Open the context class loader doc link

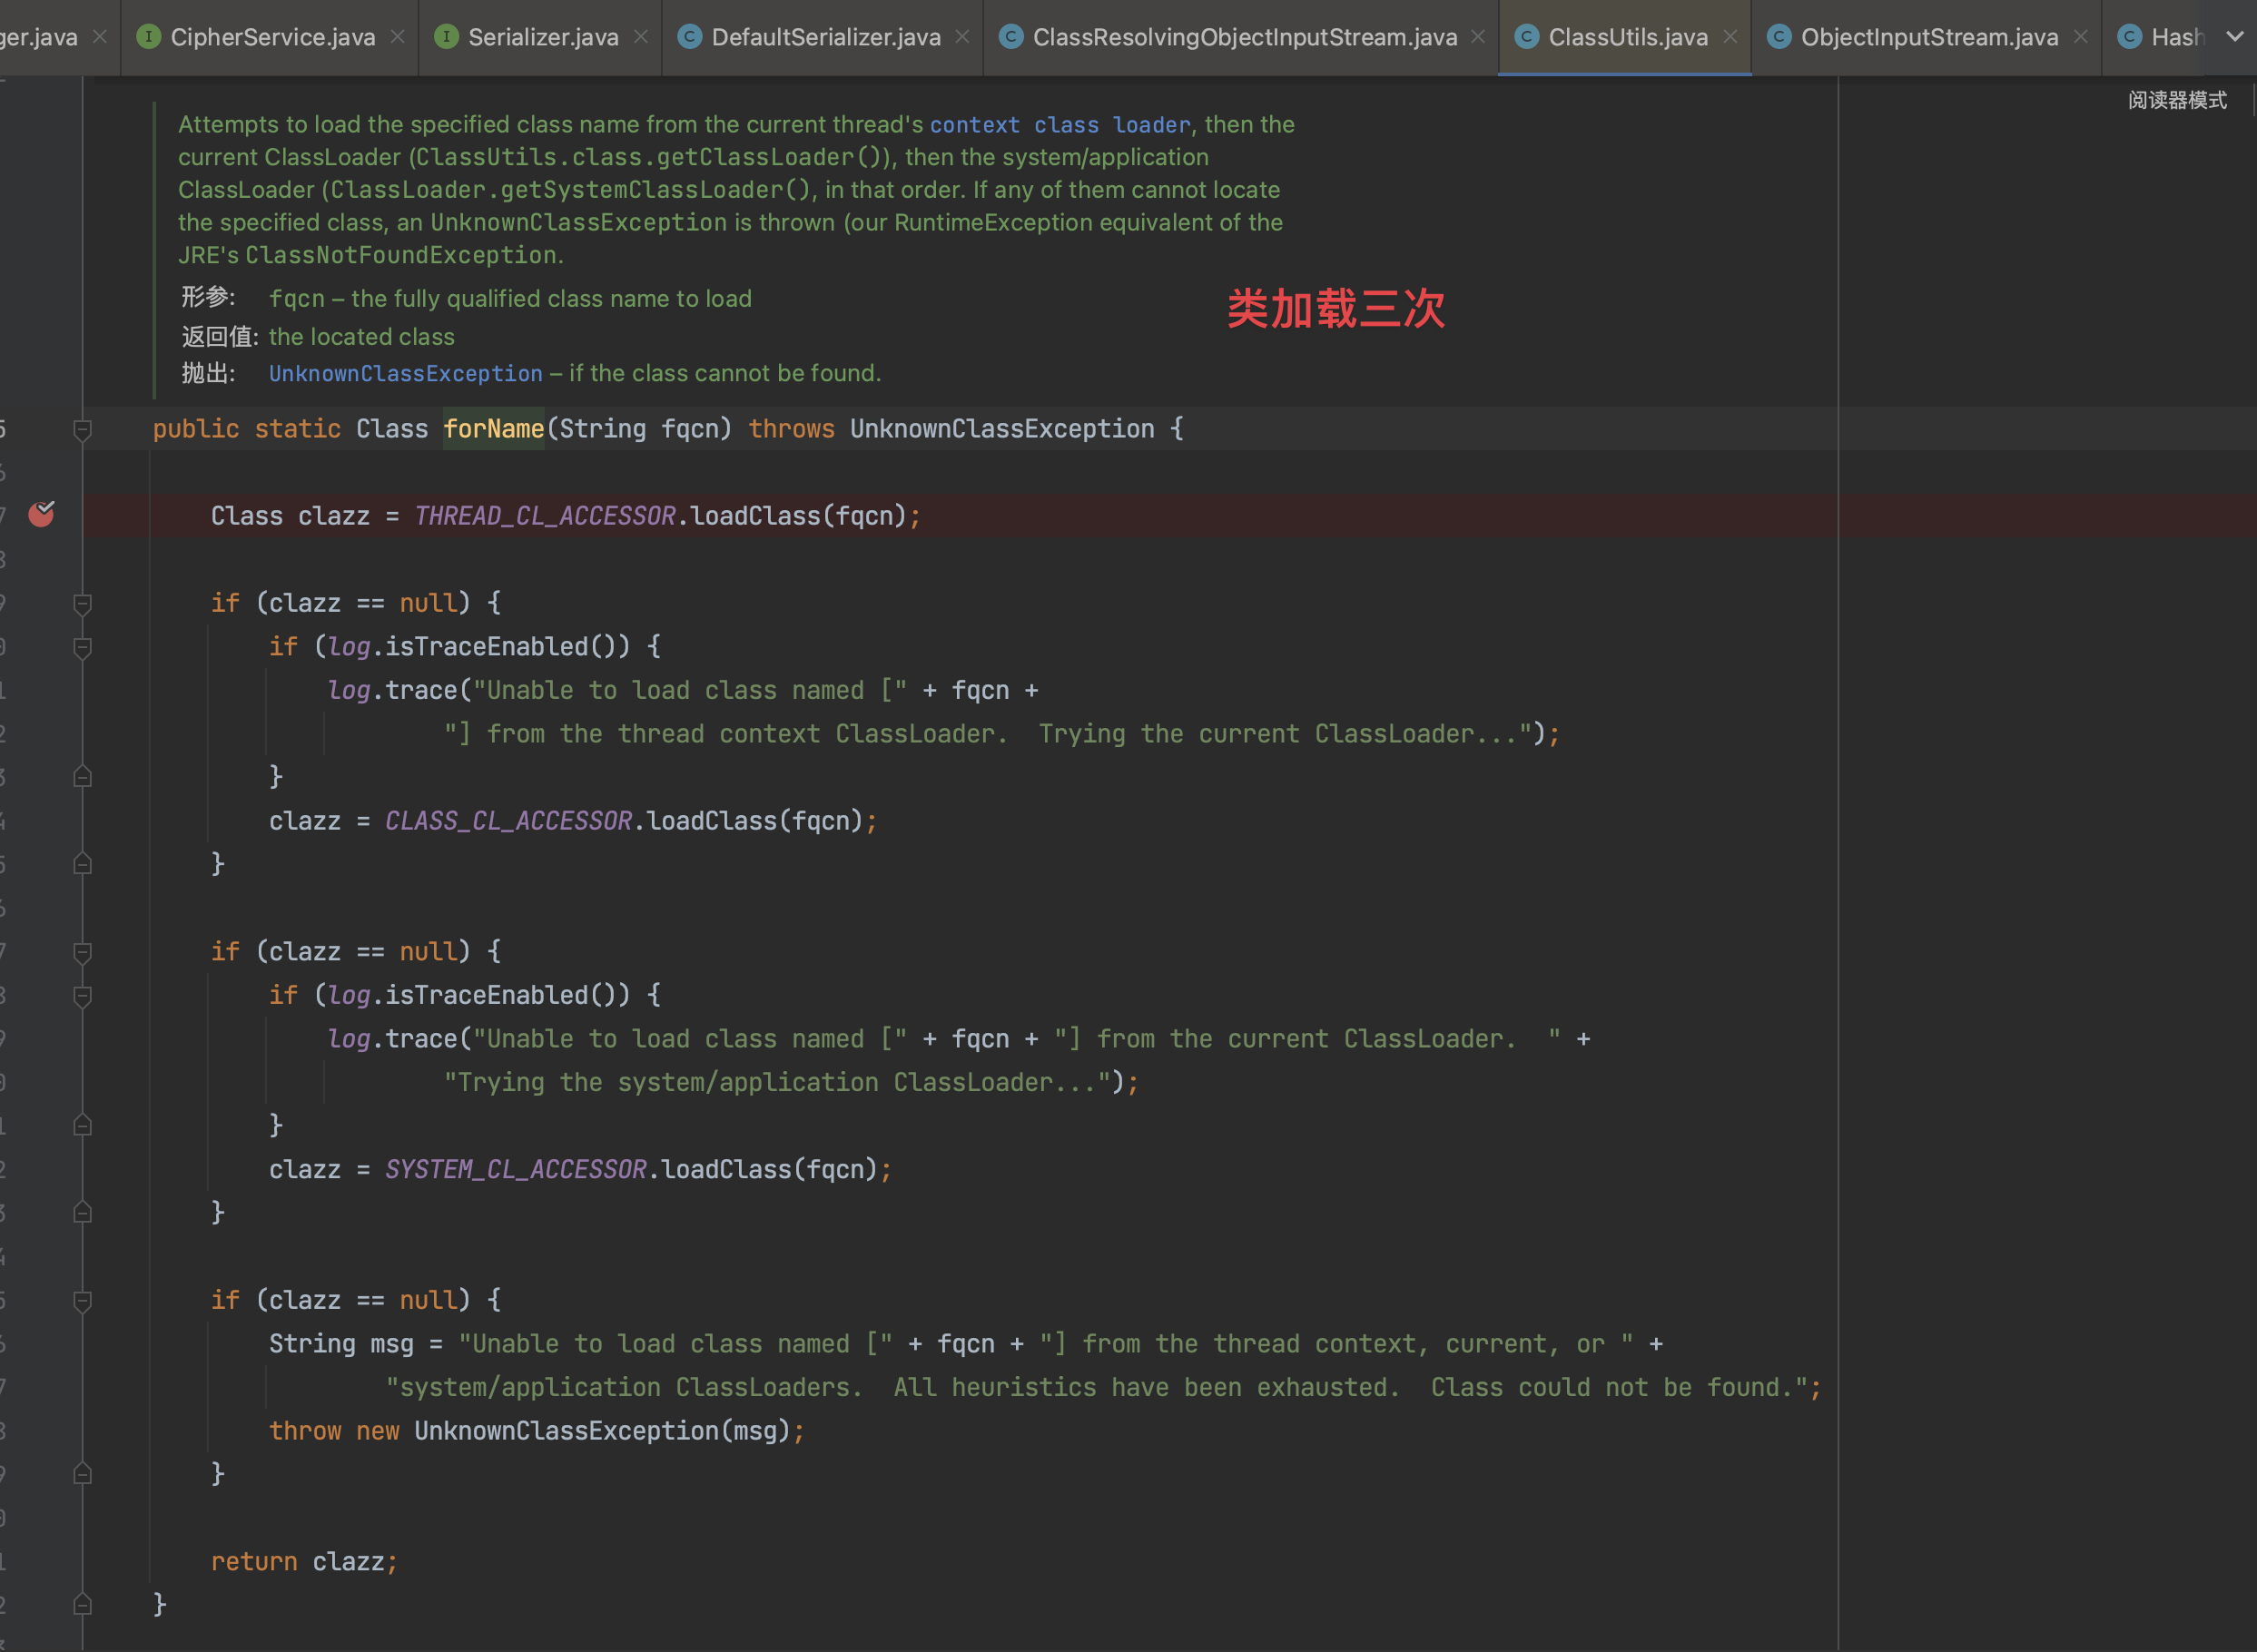pyautogui.click(x=1060, y=125)
